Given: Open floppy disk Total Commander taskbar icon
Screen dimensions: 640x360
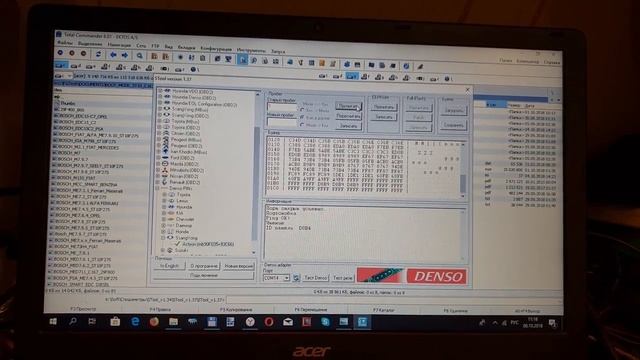Looking at the screenshot, I should [x=212, y=322].
